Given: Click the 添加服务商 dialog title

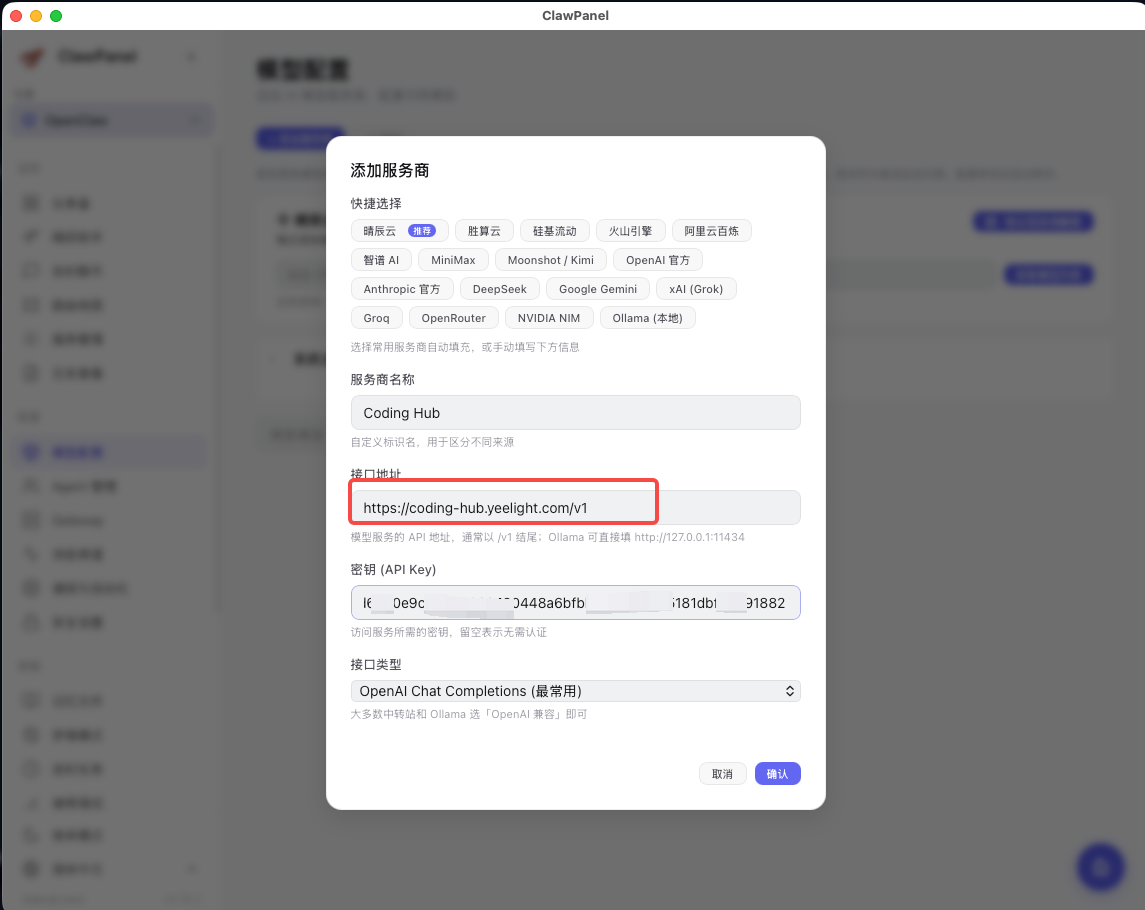Looking at the screenshot, I should coord(390,171).
